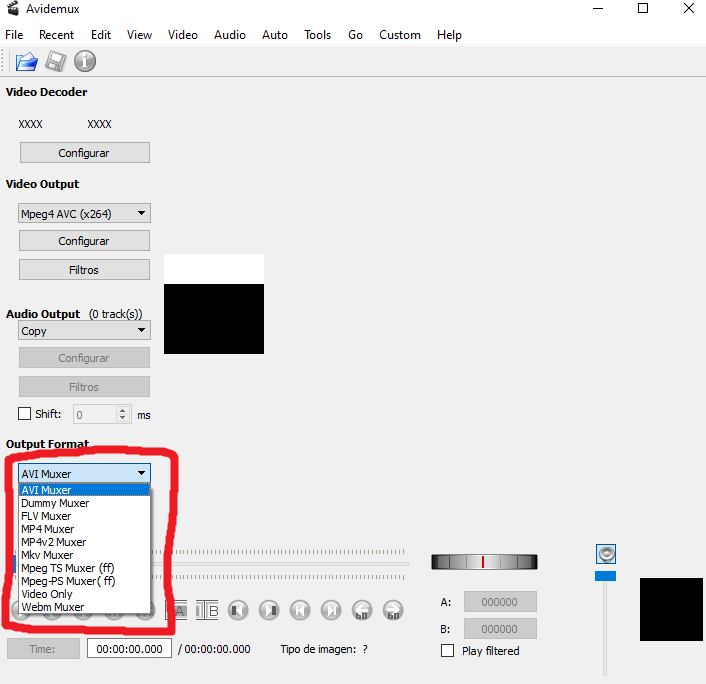Screen dimensions: 706x684
Task: Open the Audio Output Copy dropdown
Action: click(x=84, y=331)
